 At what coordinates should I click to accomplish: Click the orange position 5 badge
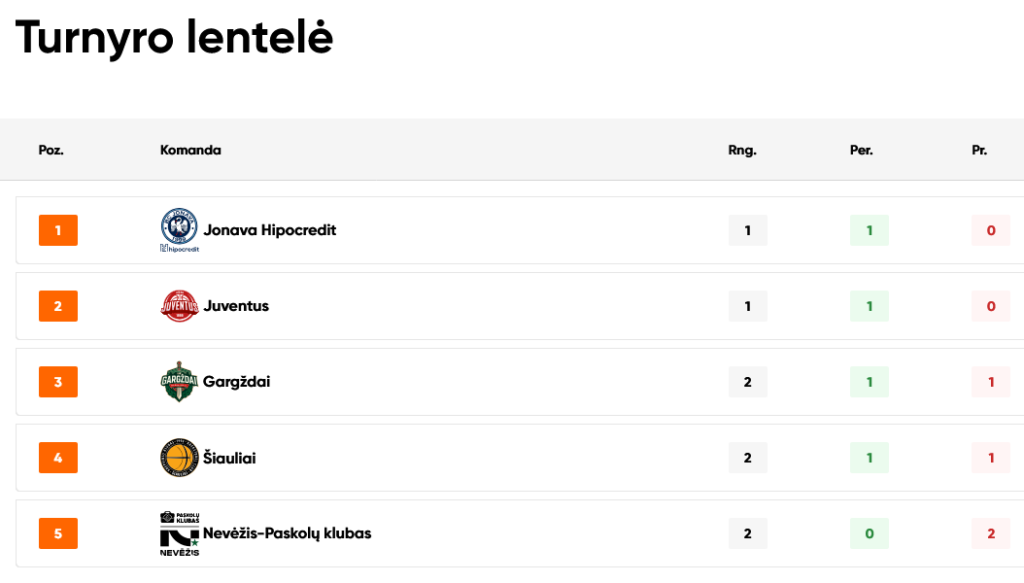tap(58, 534)
